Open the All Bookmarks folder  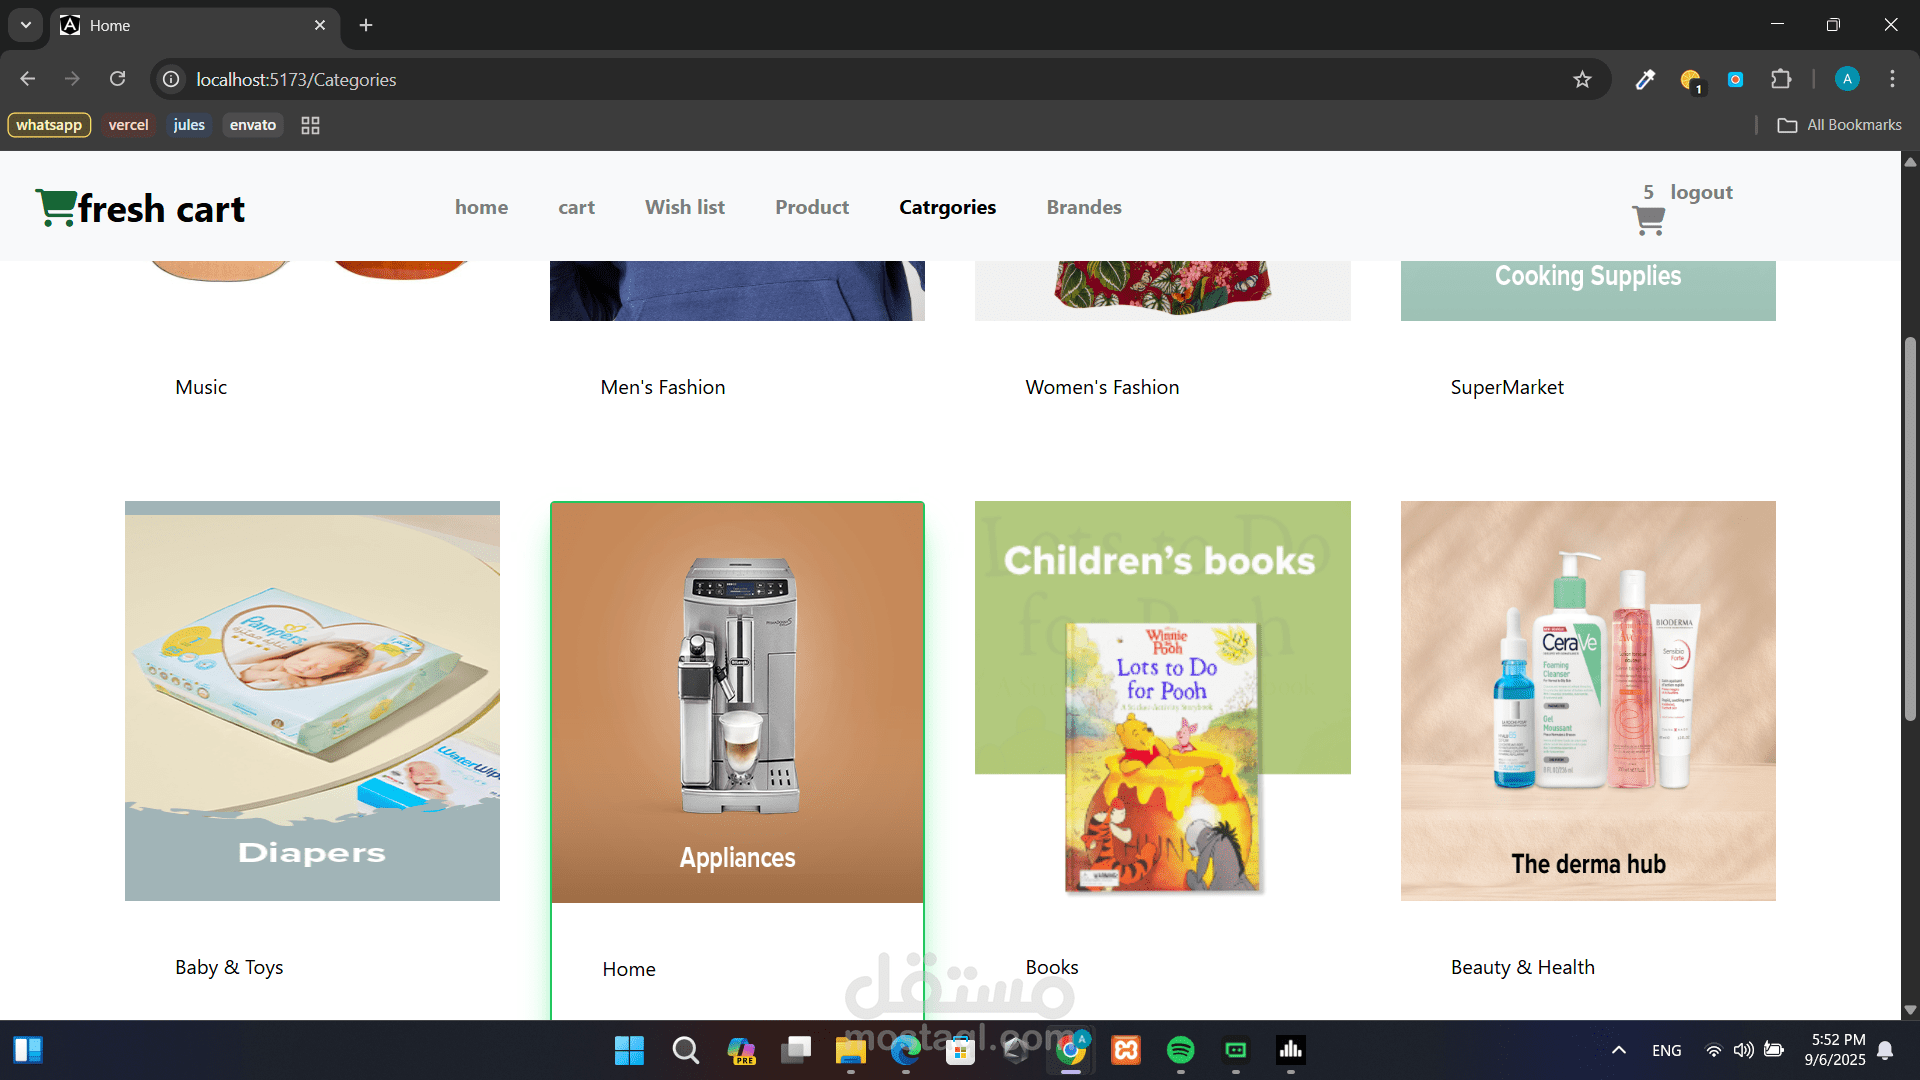[1840, 125]
